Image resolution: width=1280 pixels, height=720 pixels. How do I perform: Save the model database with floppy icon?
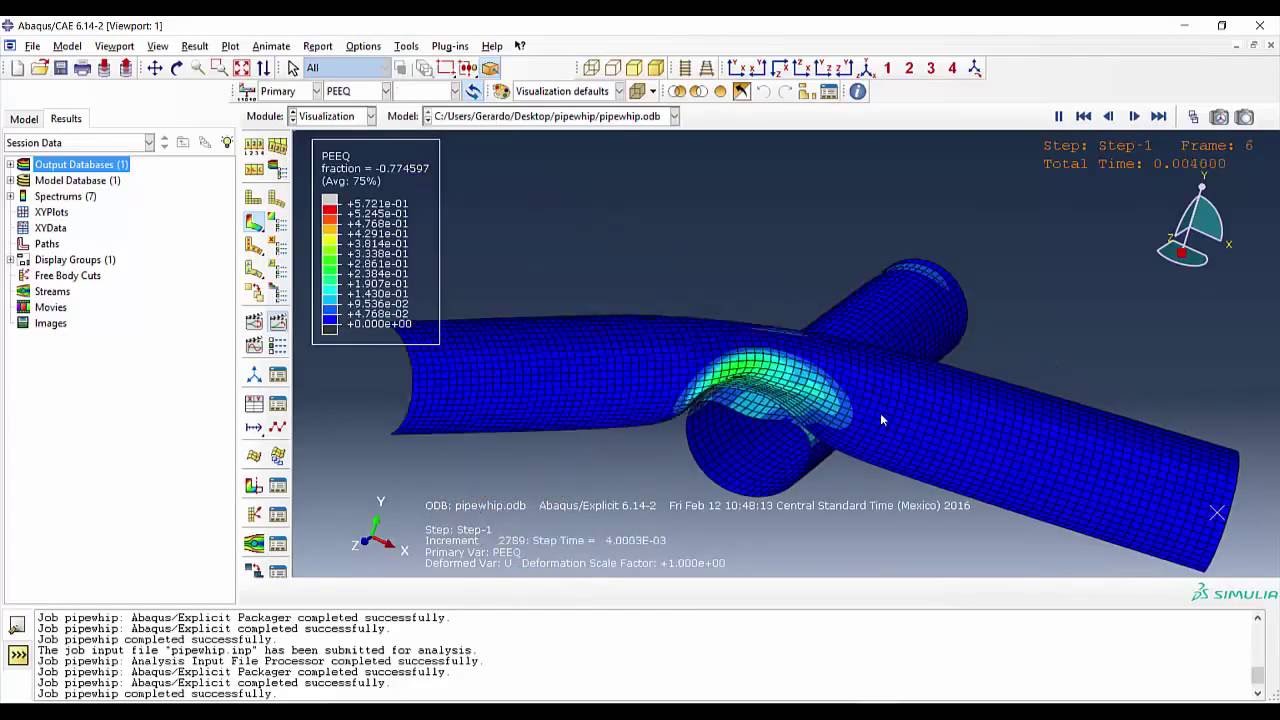61,68
